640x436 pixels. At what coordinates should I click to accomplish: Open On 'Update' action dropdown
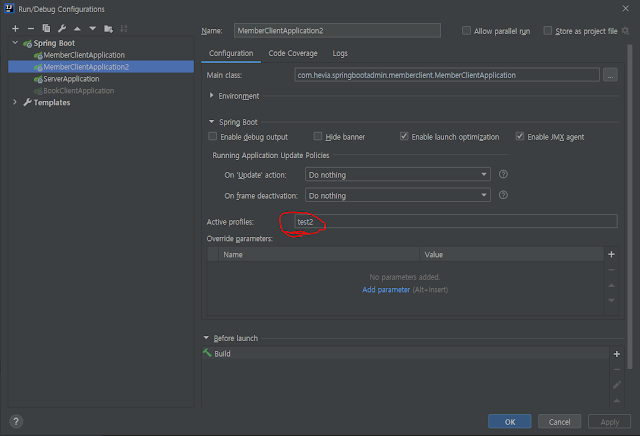coord(398,175)
